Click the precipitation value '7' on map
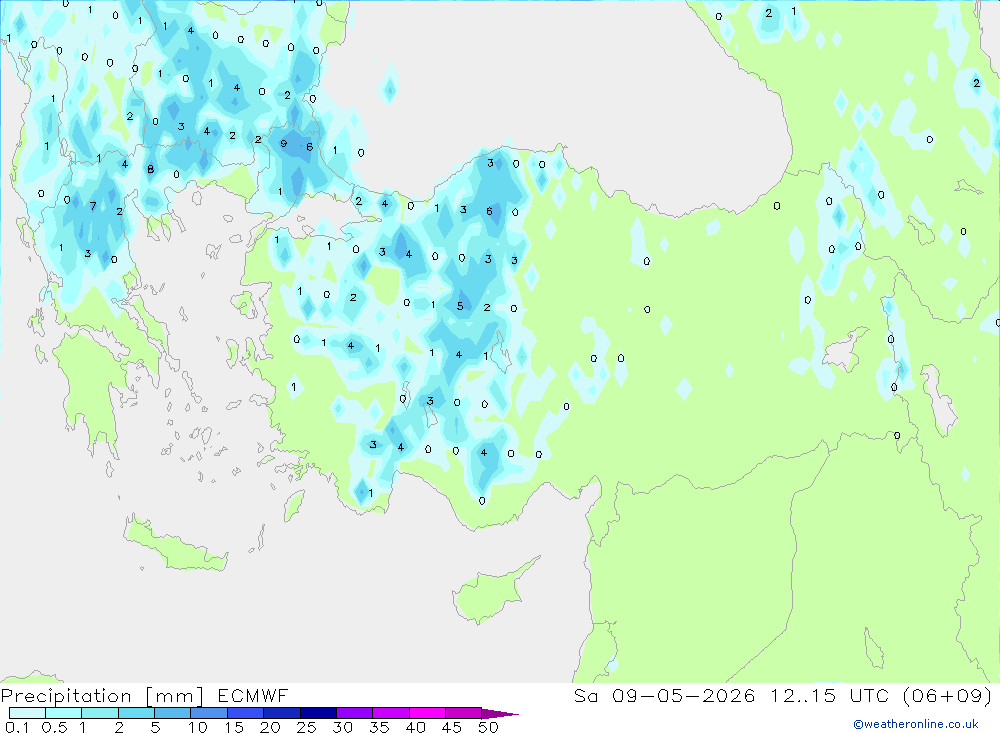The width and height of the screenshot is (1000, 733). point(93,206)
